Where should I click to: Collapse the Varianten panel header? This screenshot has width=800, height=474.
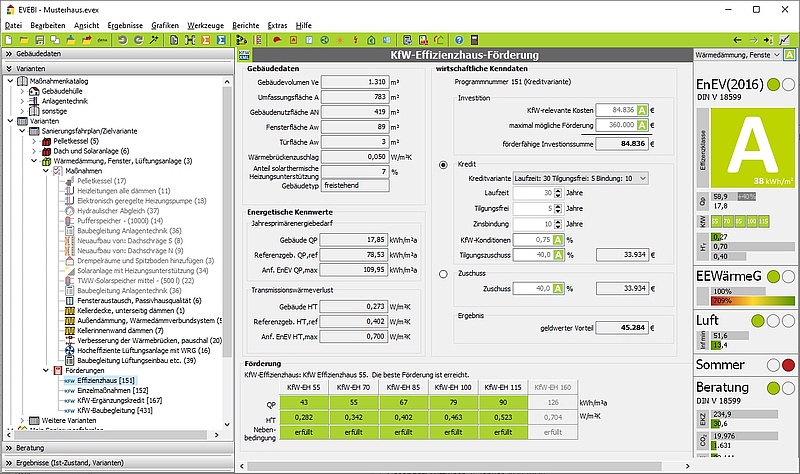pyautogui.click(x=118, y=68)
